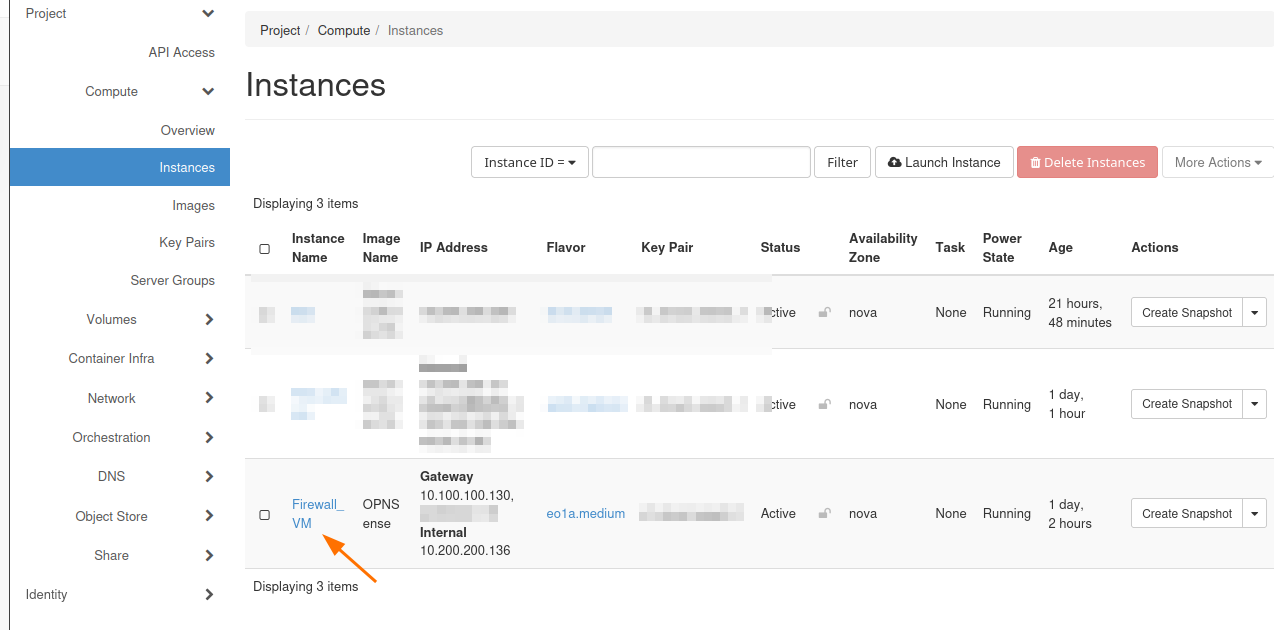The image size is (1274, 630).
Task: Open action dropdown arrow for Firewall_VM row
Action: tap(1255, 513)
